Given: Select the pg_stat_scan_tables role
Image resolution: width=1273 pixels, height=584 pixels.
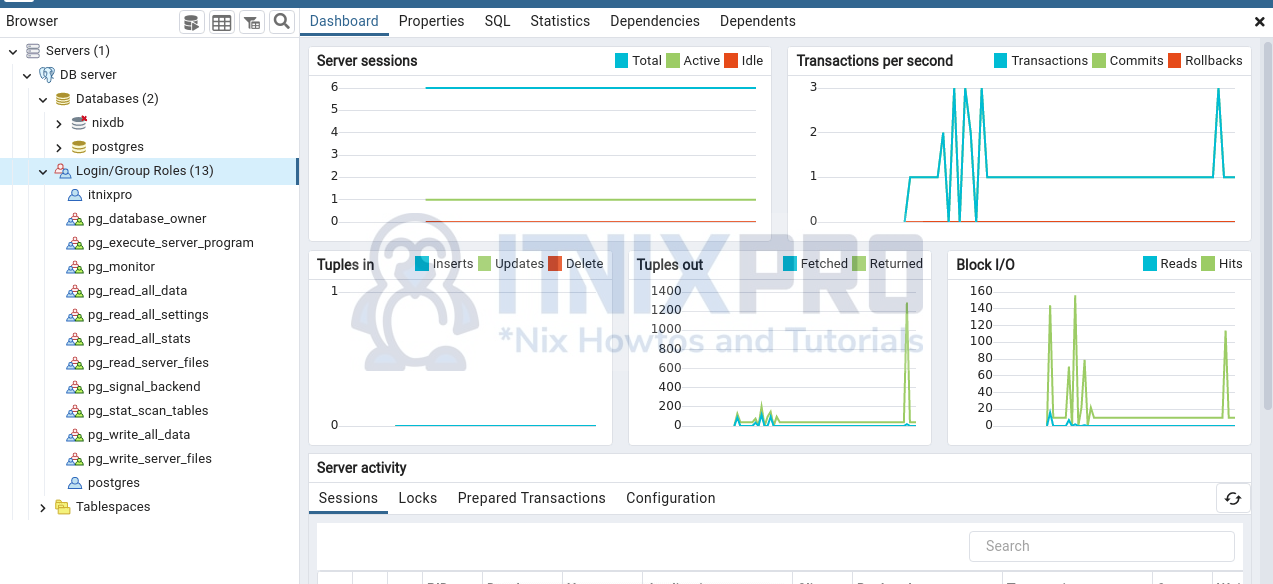Looking at the screenshot, I should (x=148, y=411).
